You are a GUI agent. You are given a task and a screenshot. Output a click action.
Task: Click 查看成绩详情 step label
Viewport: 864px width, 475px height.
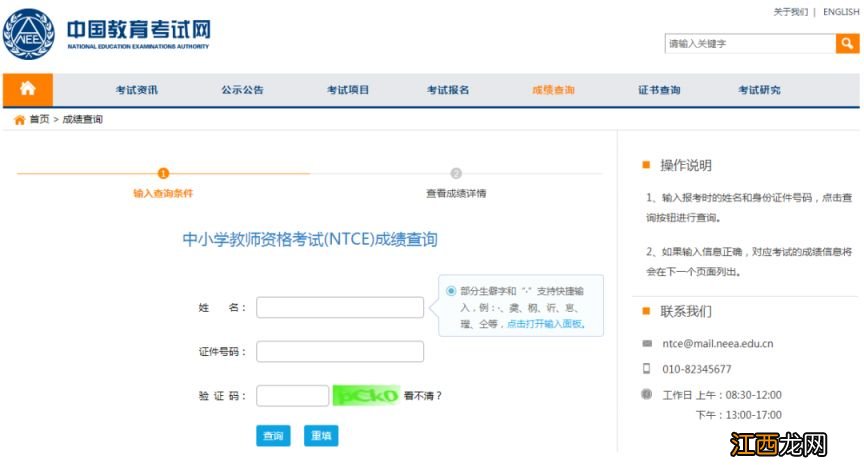(x=456, y=193)
